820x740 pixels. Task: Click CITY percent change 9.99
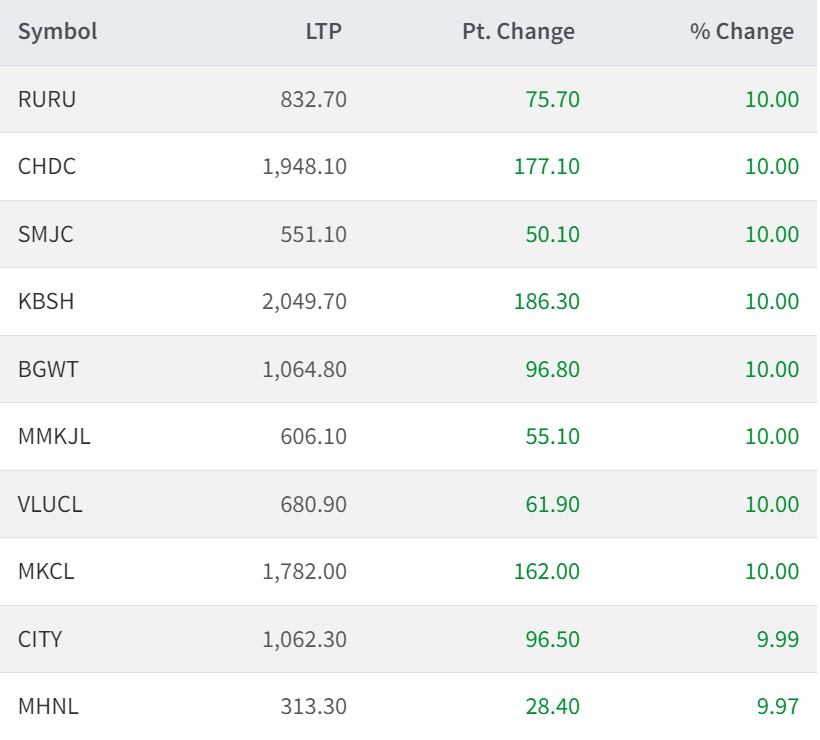778,639
